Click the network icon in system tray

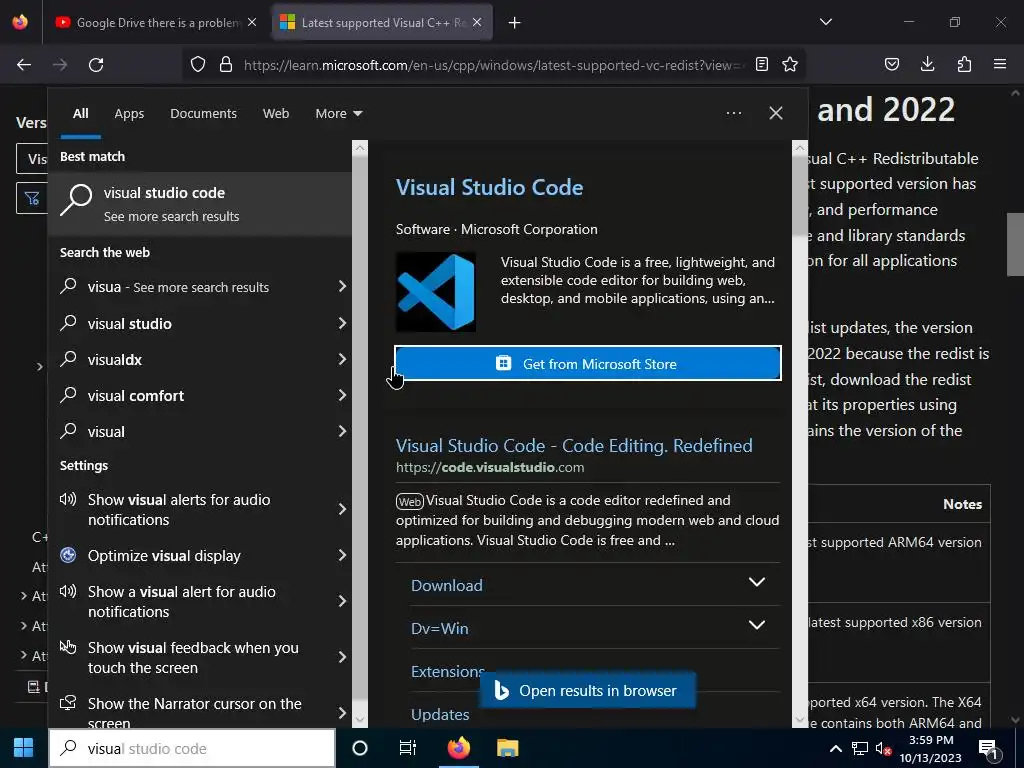click(x=859, y=749)
